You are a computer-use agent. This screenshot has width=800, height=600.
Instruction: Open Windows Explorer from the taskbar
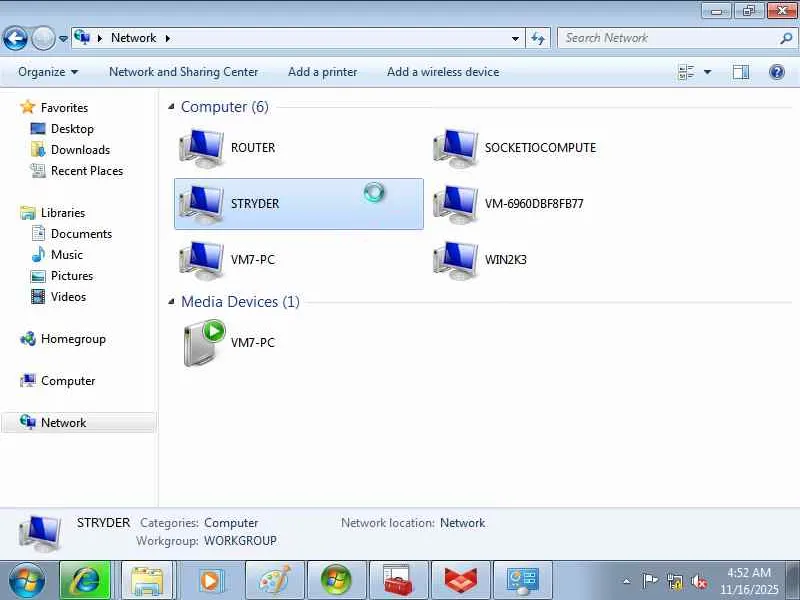pos(147,581)
